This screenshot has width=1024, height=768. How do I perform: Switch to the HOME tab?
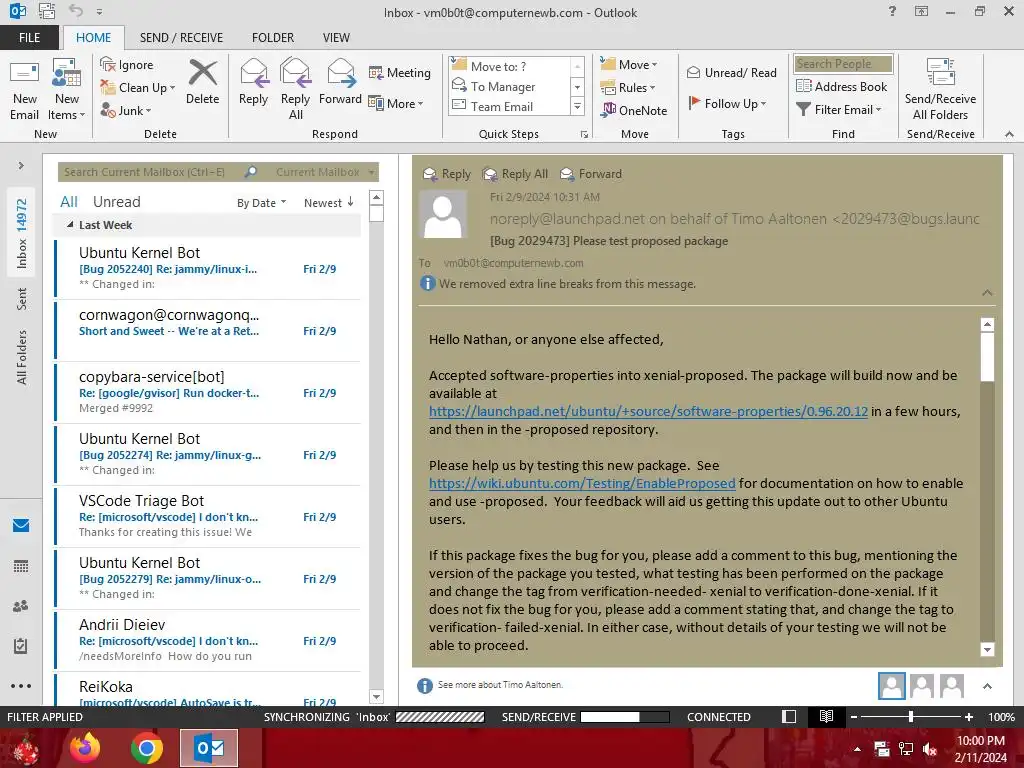point(93,37)
